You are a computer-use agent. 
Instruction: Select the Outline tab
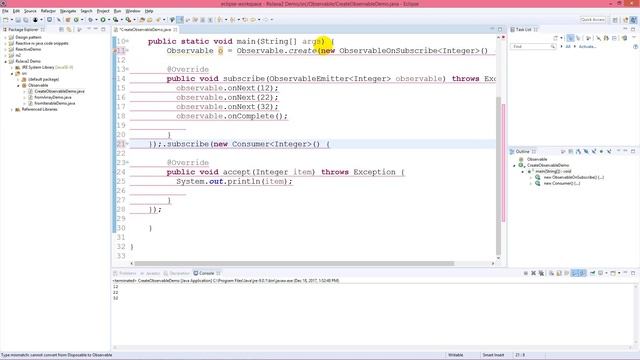point(522,151)
